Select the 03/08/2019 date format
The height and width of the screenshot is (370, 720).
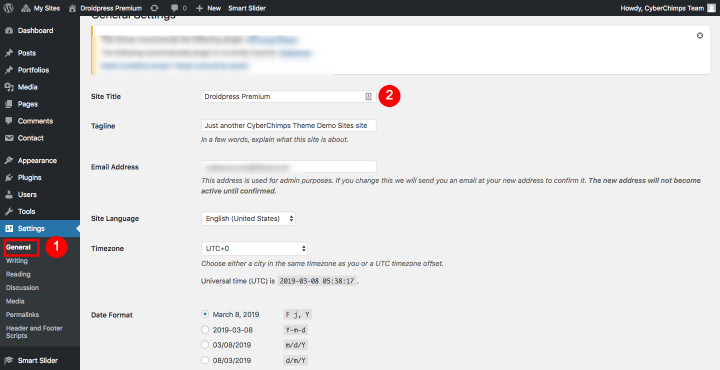click(205, 345)
